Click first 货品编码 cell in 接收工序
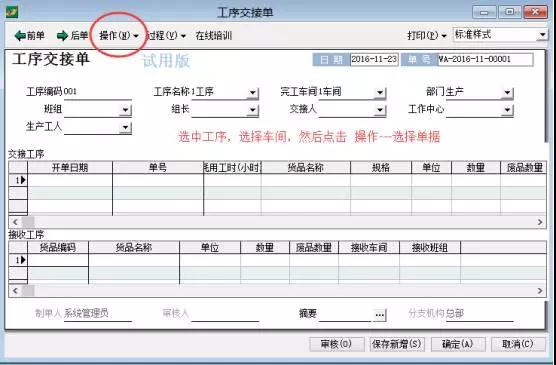 click(x=58, y=260)
